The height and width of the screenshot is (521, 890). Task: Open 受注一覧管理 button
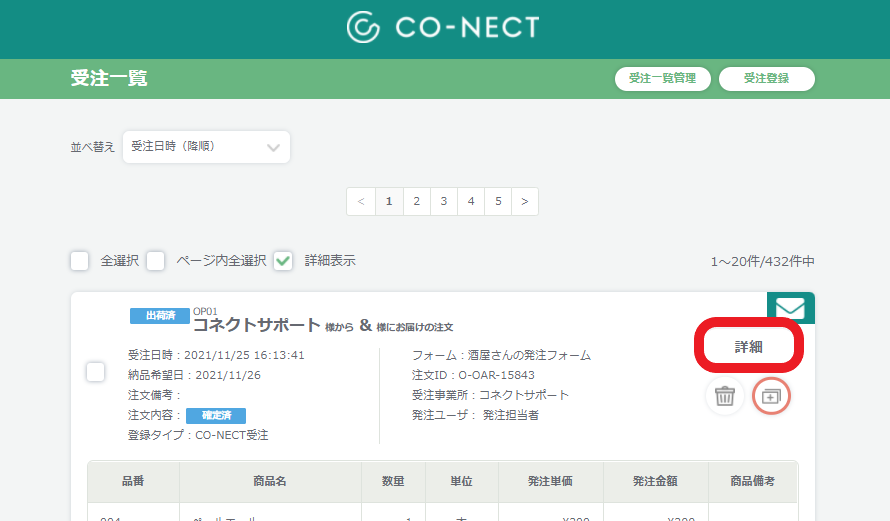(662, 78)
